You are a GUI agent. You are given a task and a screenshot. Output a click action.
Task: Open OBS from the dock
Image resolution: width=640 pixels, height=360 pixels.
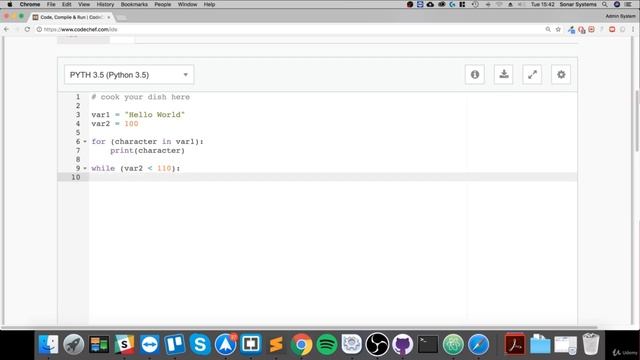coord(377,344)
